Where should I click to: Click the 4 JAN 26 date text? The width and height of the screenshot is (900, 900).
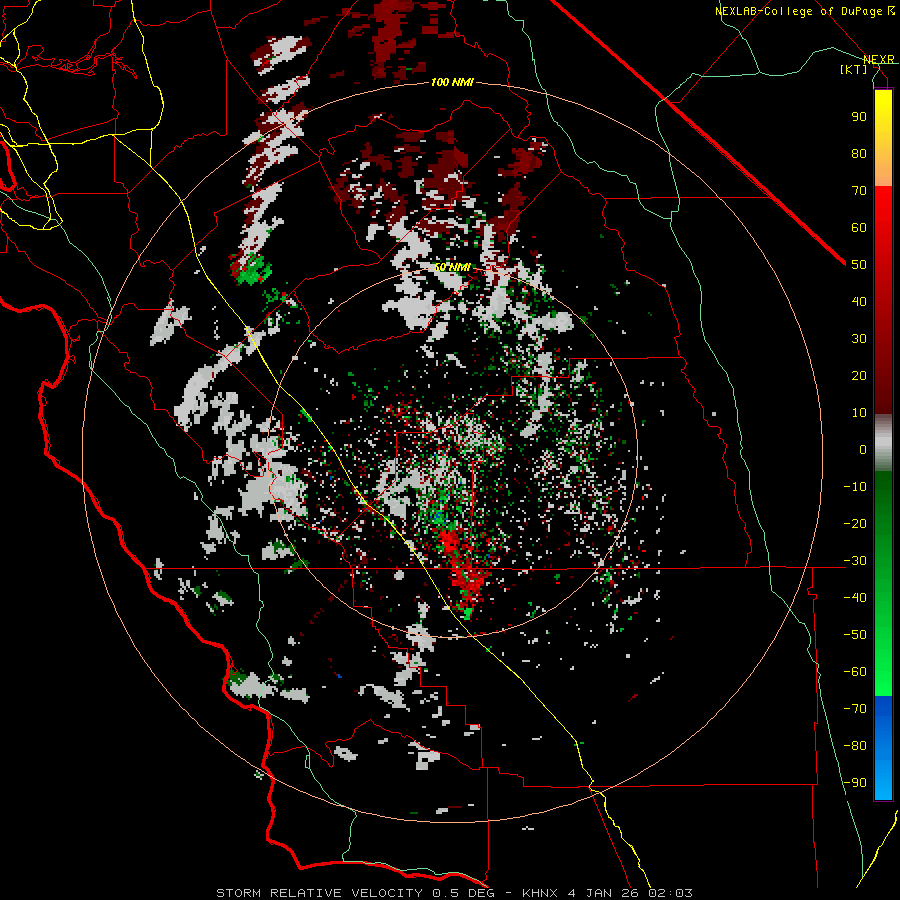[x=605, y=893]
